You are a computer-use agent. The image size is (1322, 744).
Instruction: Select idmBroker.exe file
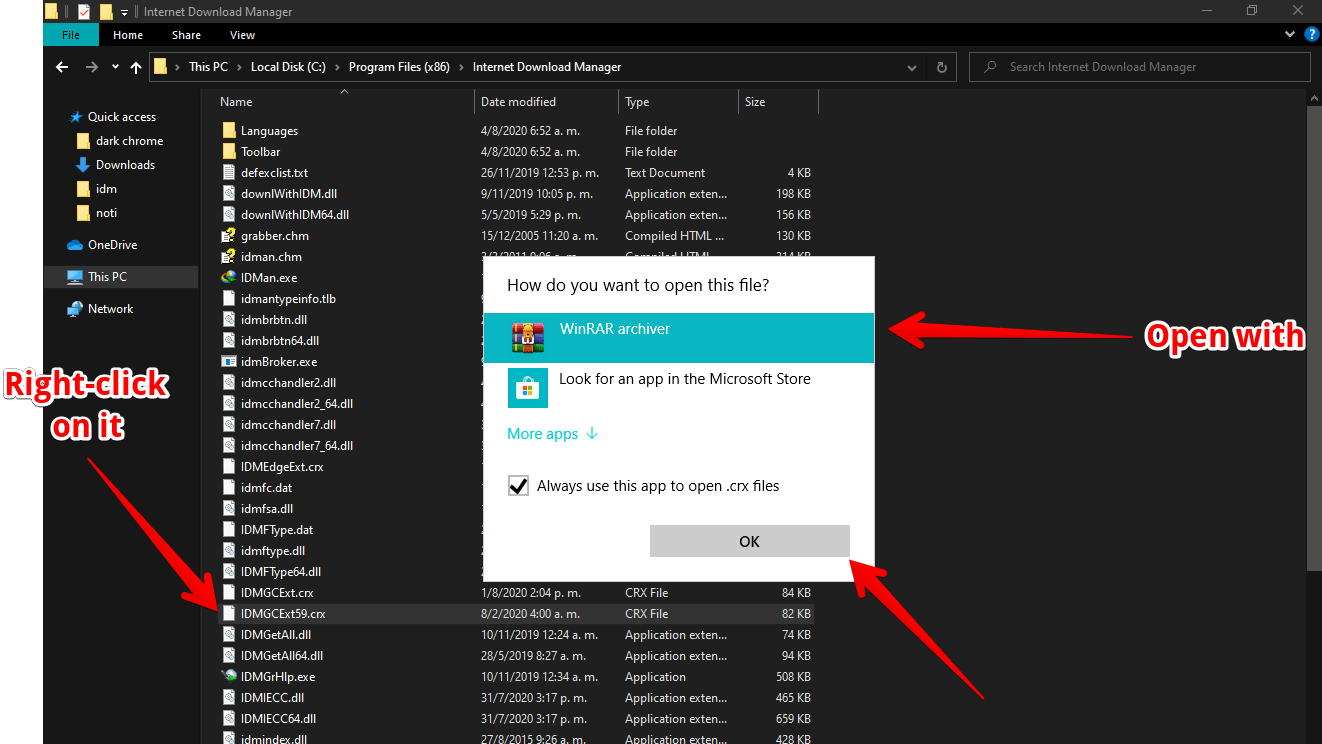[x=278, y=362]
